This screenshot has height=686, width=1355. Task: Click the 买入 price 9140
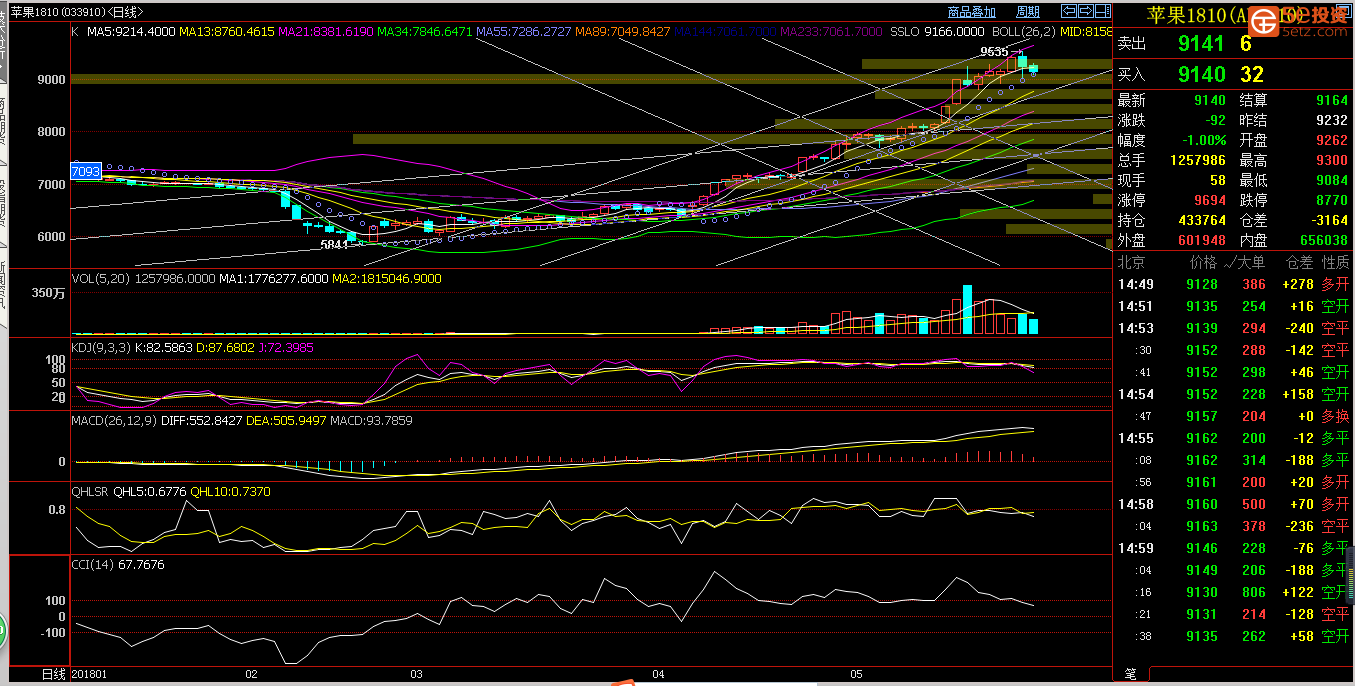1201,74
